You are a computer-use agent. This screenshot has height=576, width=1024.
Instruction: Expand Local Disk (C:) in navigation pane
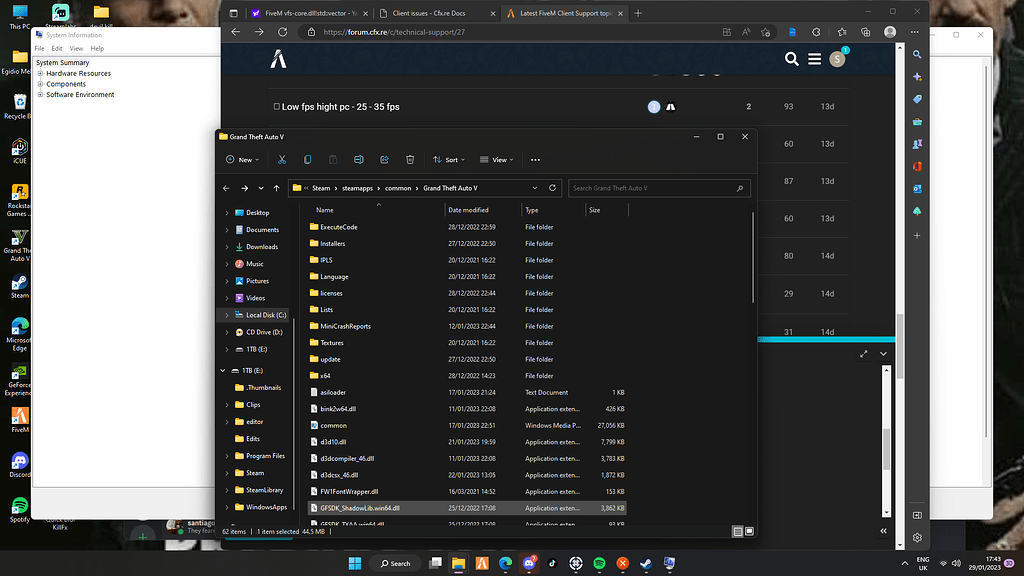click(227, 315)
